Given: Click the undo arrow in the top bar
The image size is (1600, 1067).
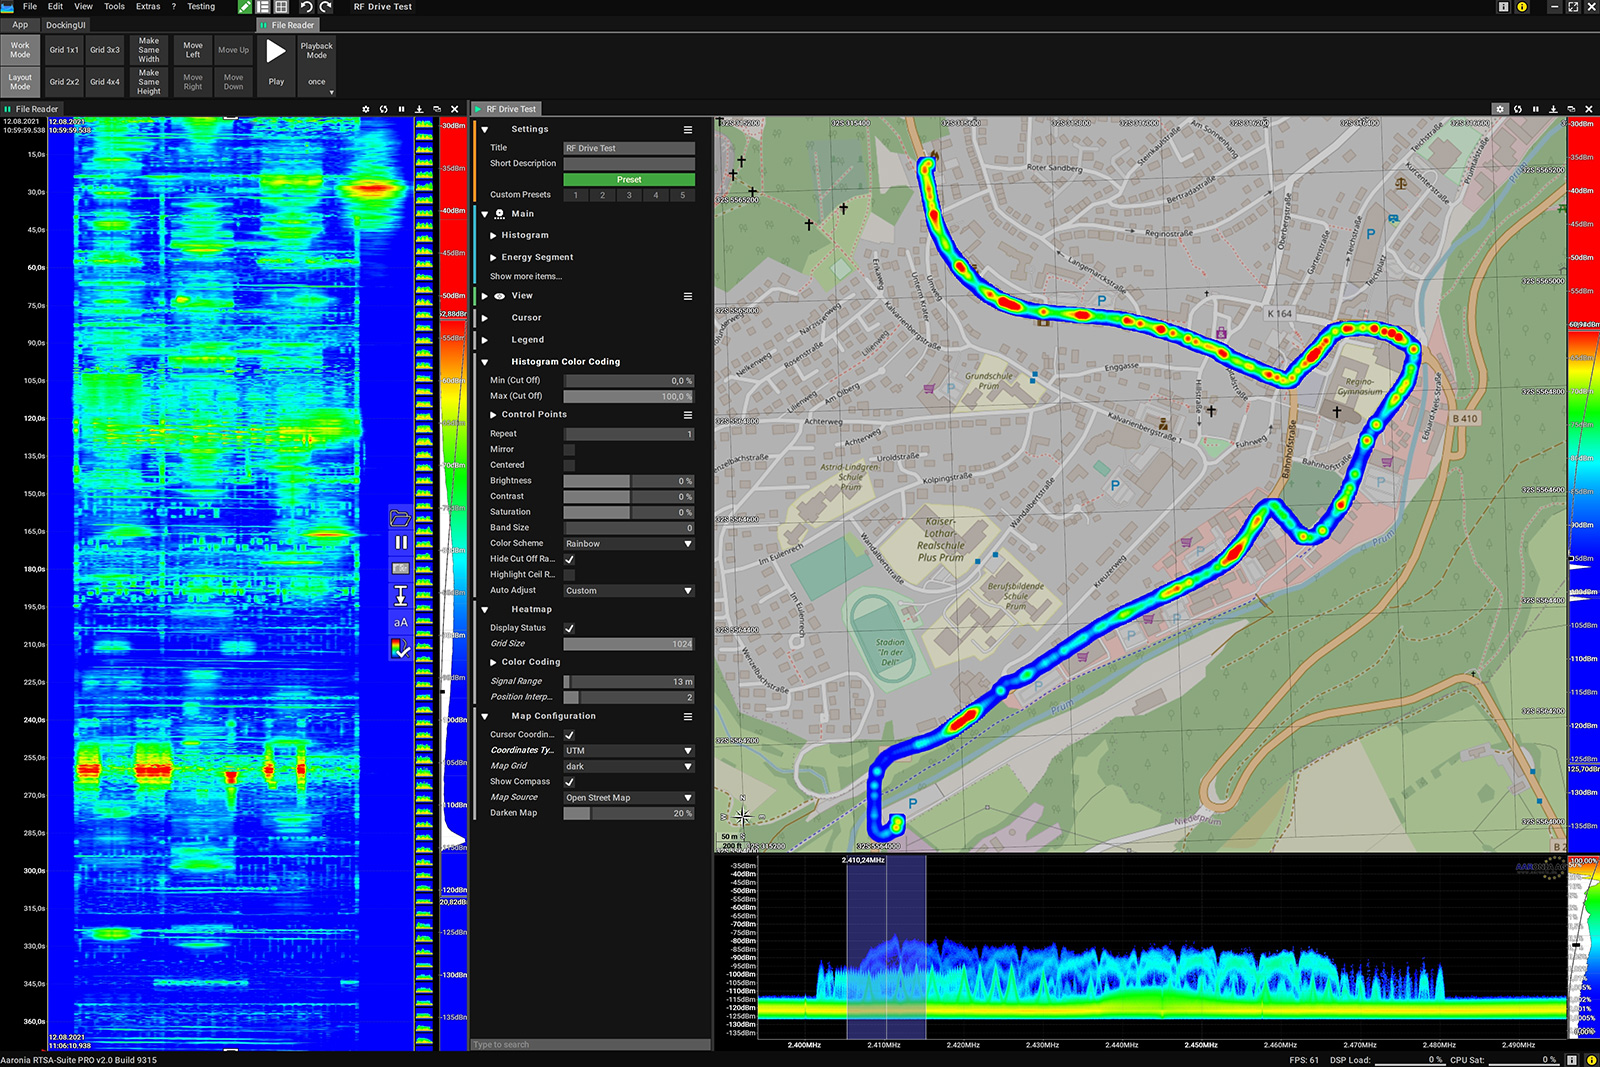Looking at the screenshot, I should point(306,7).
